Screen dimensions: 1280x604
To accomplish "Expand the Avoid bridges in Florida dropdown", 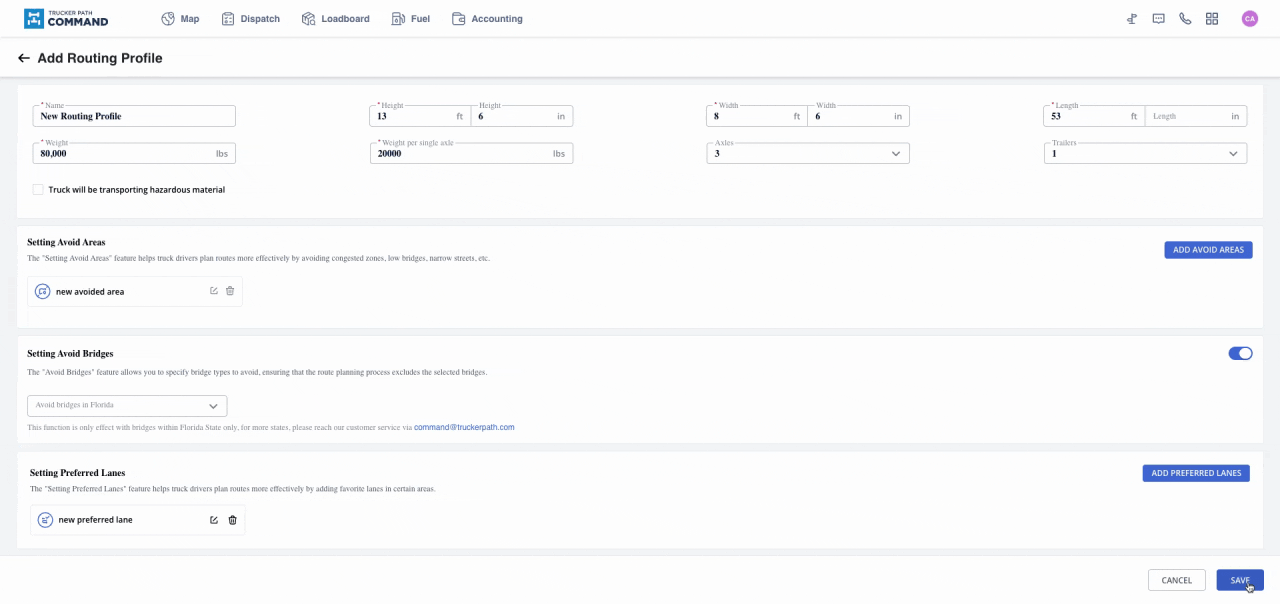I will tap(127, 406).
